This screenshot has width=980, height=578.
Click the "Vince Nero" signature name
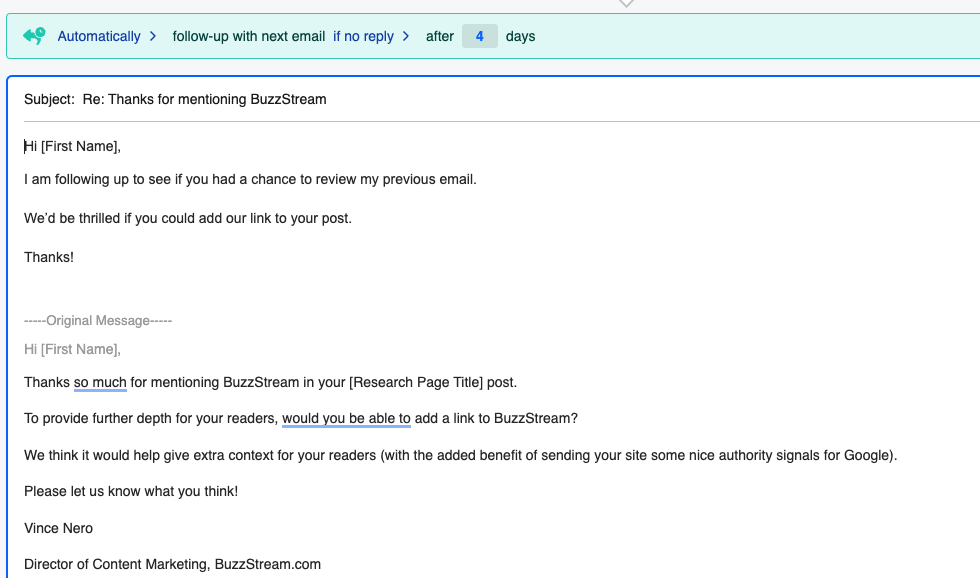point(58,527)
